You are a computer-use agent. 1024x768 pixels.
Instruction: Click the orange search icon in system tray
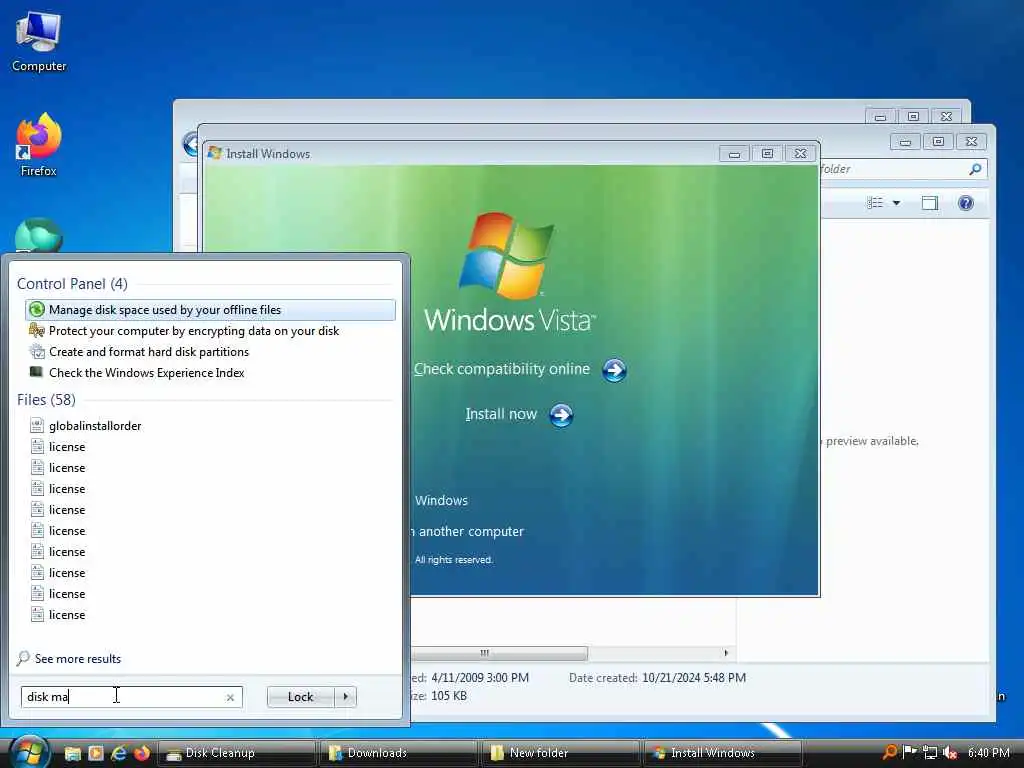pyautogui.click(x=889, y=752)
